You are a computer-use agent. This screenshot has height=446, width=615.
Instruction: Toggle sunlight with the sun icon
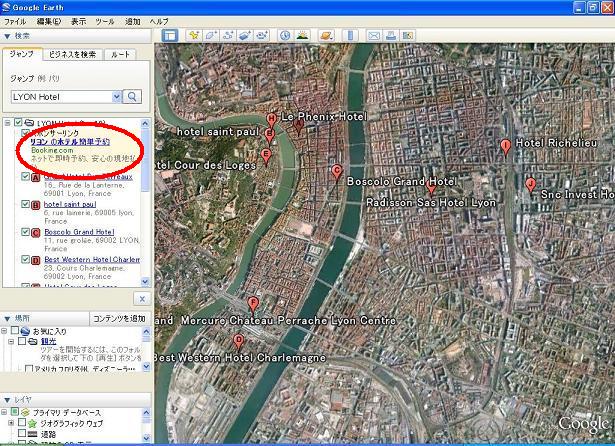pyautogui.click(x=302, y=36)
